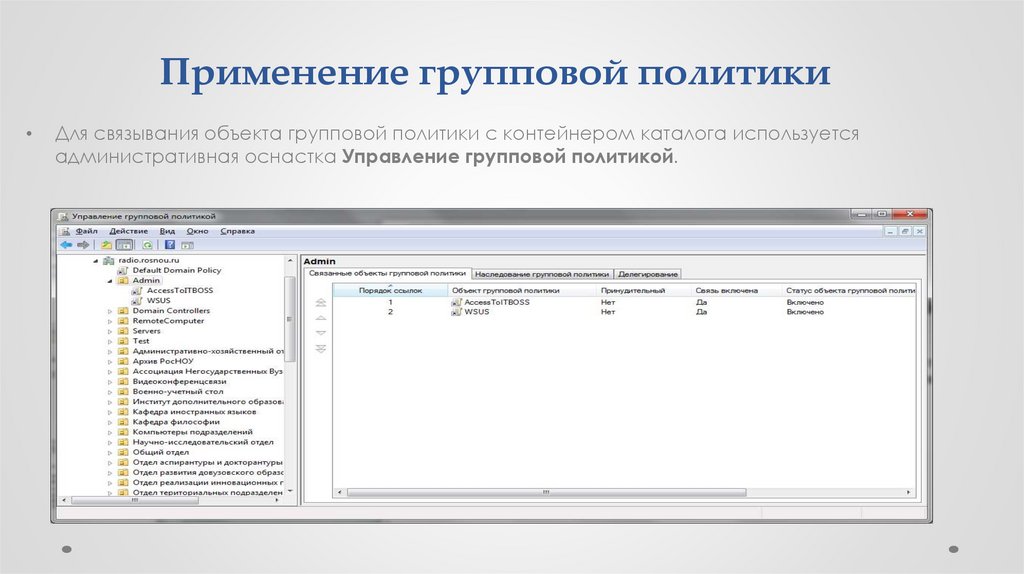Expand the Видеоконференцсвязи node
This screenshot has width=1024, height=574.
[110, 382]
